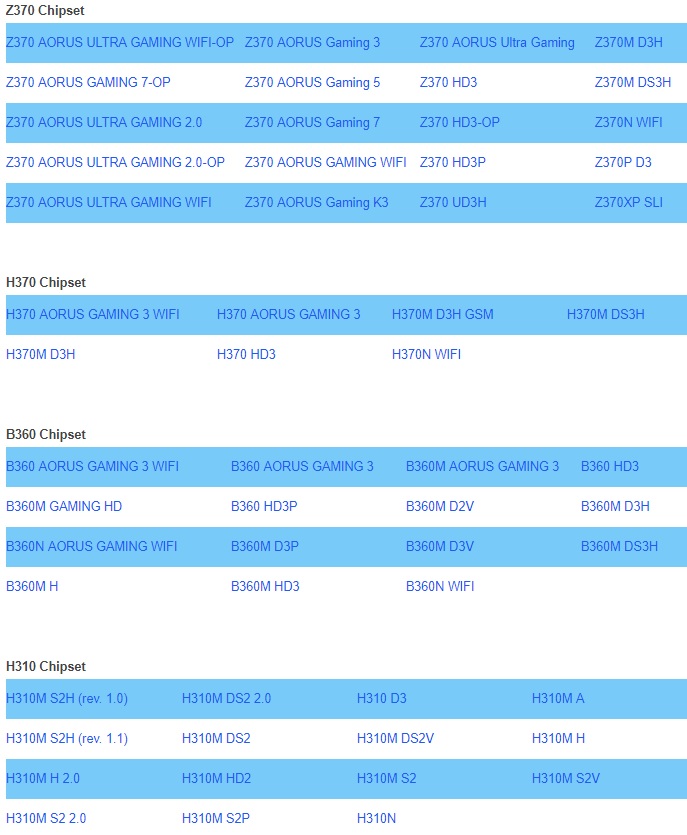The width and height of the screenshot is (687, 835).
Task: Select the Z370N WIFI link
Action: (629, 122)
